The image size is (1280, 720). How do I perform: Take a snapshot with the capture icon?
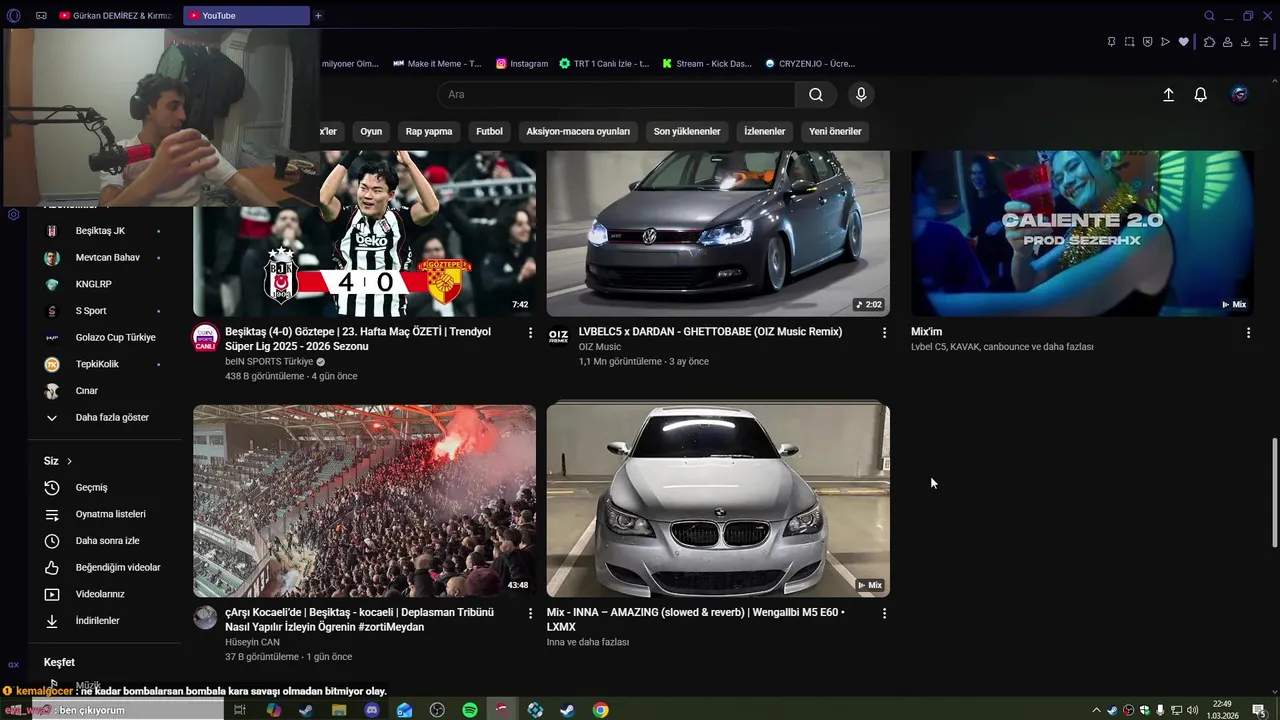pyautogui.click(x=1129, y=42)
